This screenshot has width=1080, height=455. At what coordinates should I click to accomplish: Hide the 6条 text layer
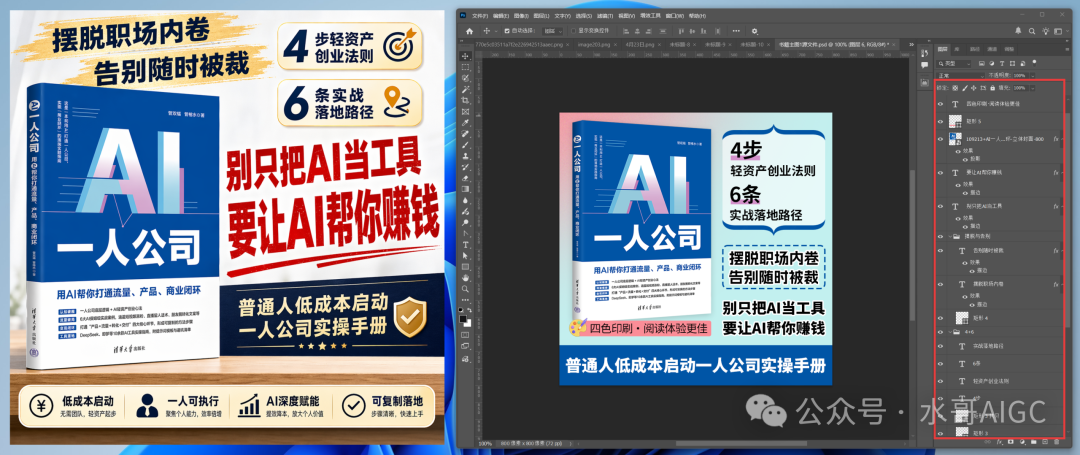click(x=940, y=363)
